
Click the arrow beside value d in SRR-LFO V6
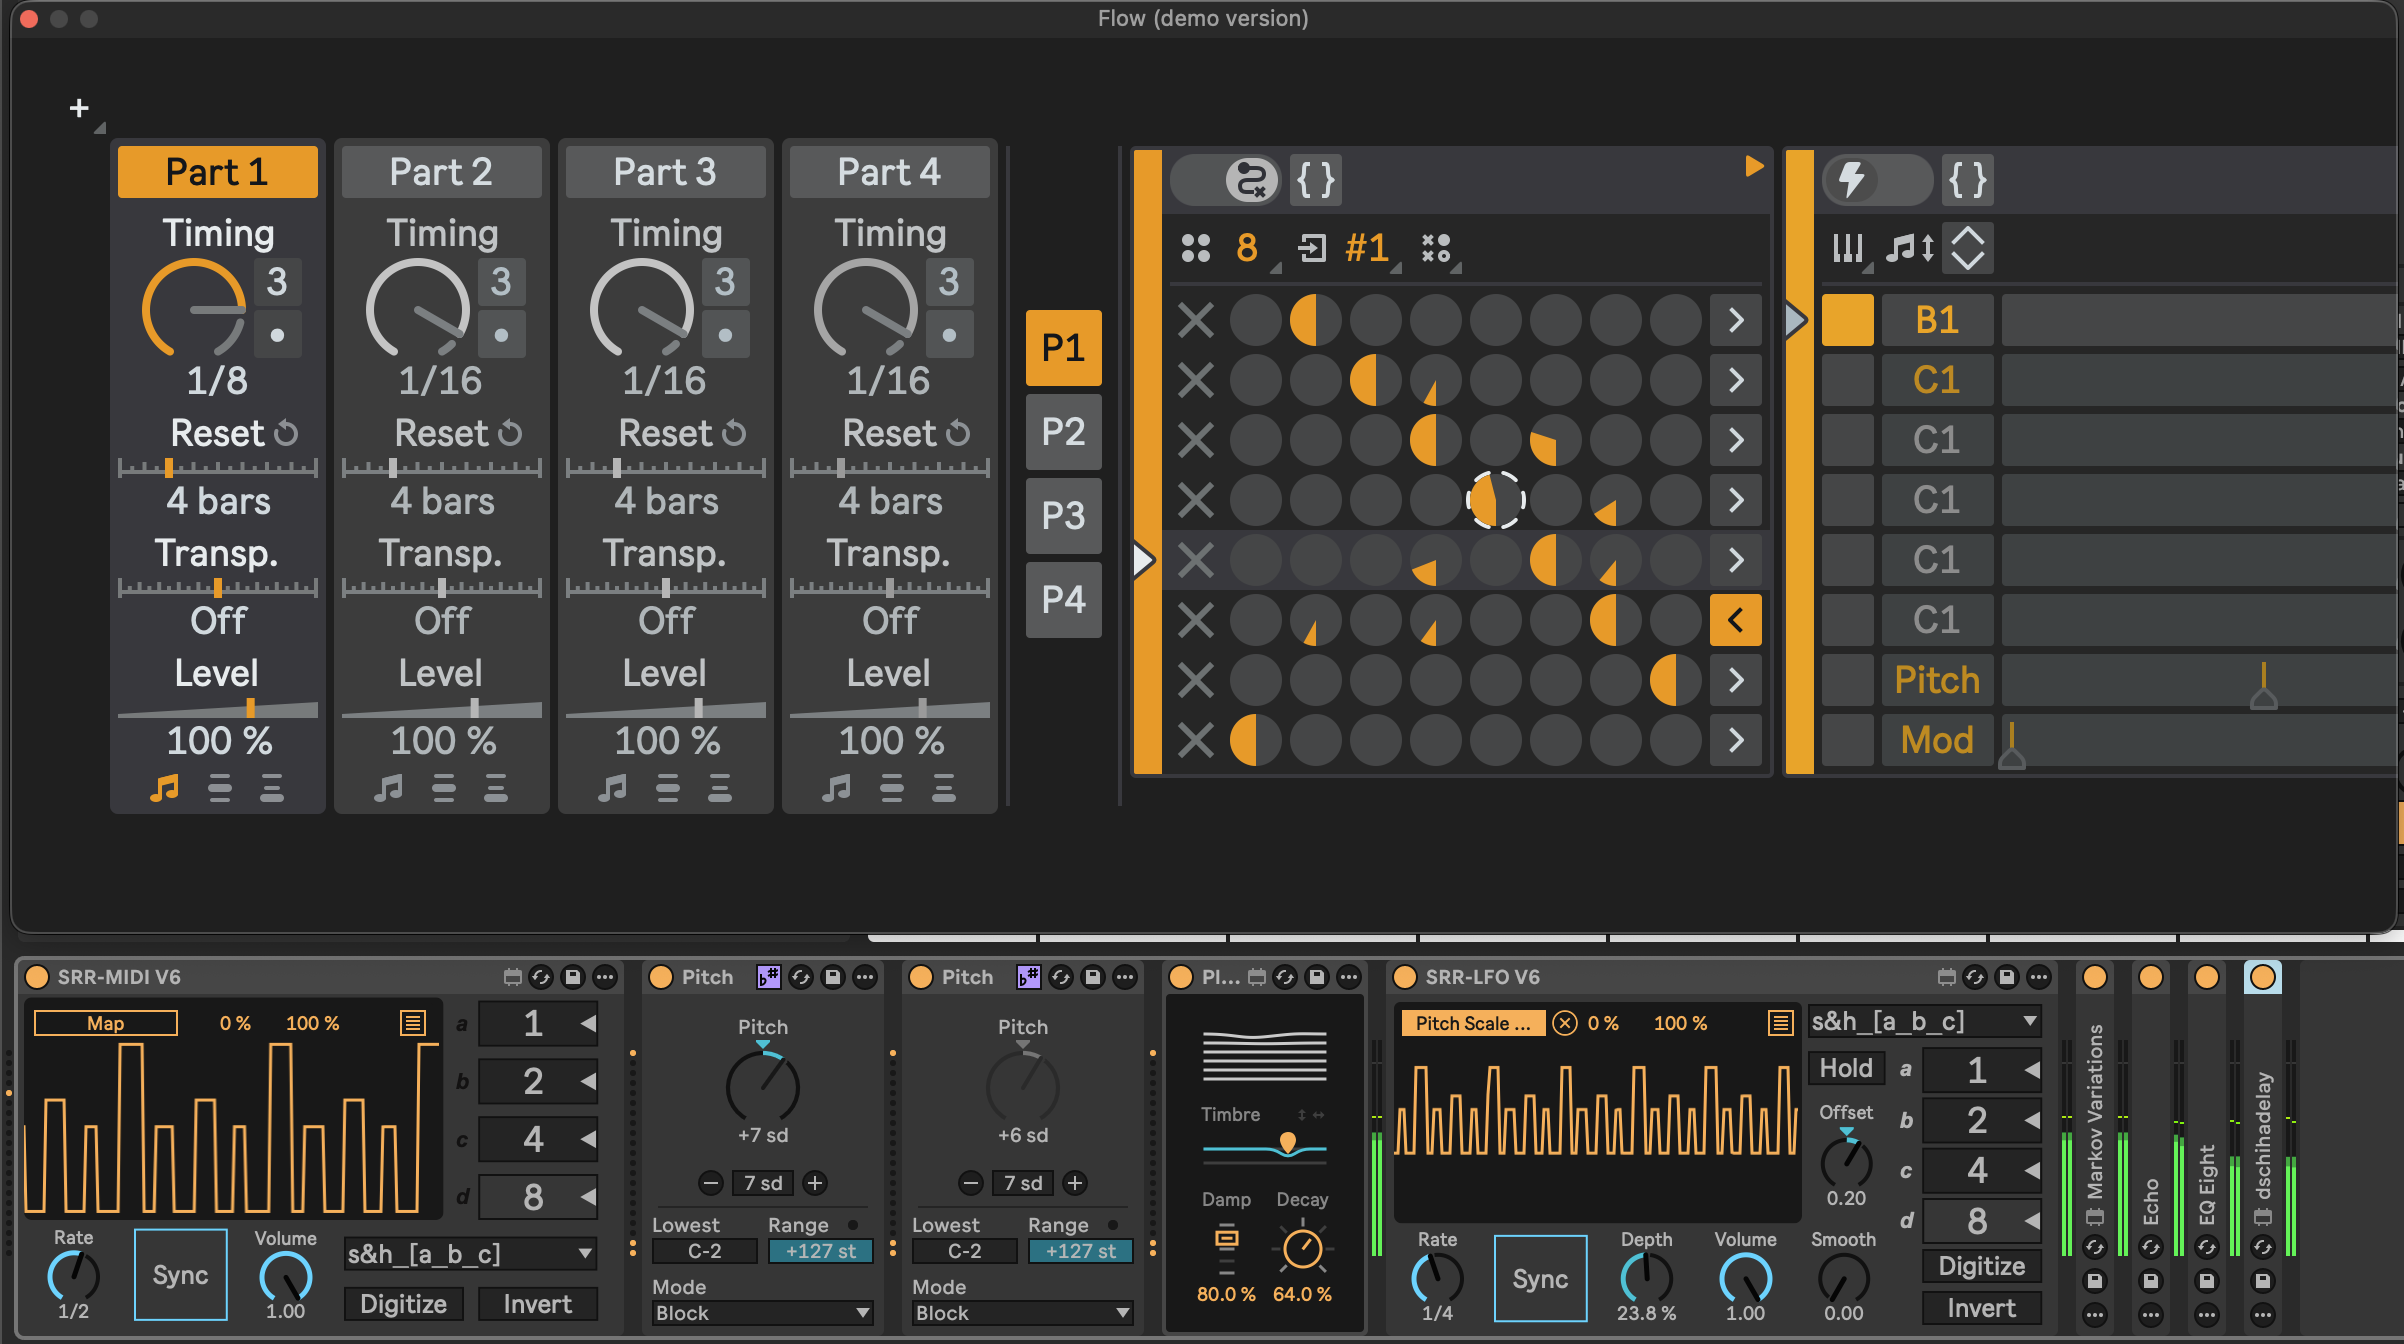(x=2032, y=1220)
